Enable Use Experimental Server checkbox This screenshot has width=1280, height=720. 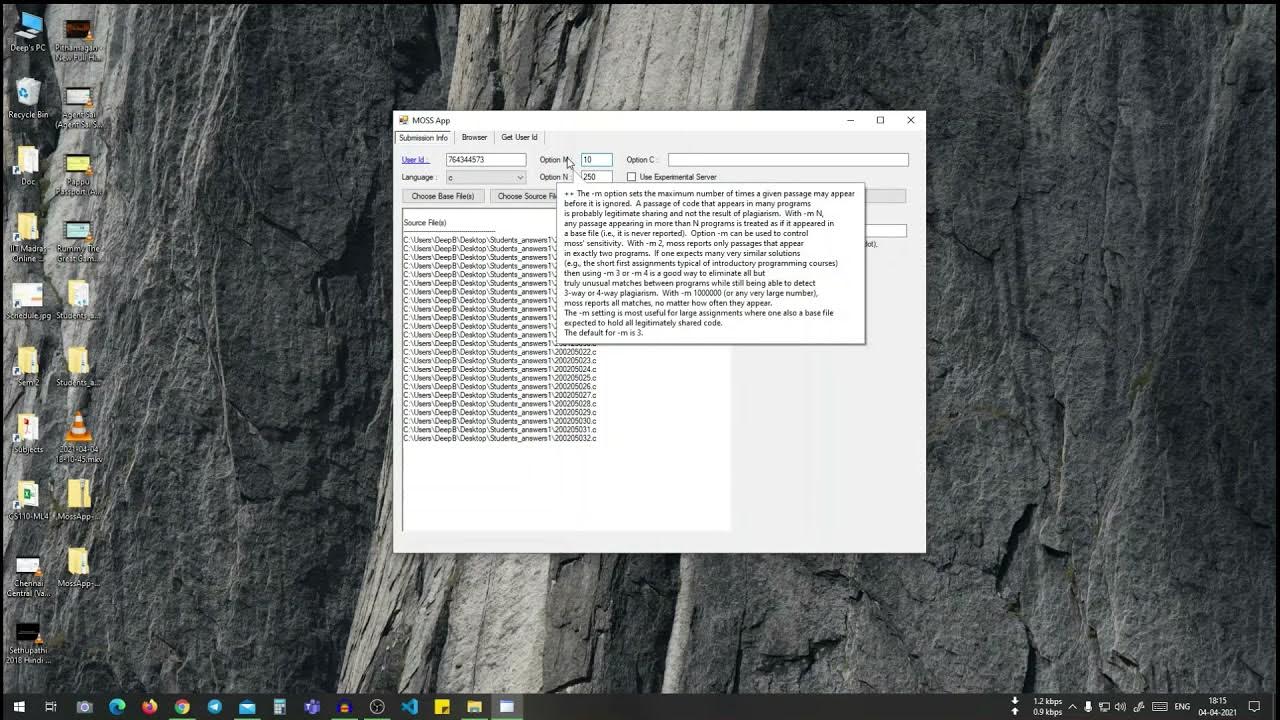[x=631, y=177]
